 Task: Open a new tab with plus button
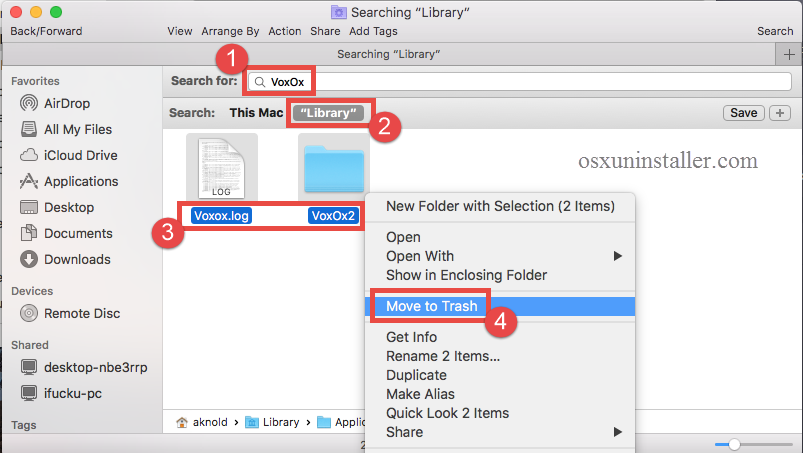(789, 54)
